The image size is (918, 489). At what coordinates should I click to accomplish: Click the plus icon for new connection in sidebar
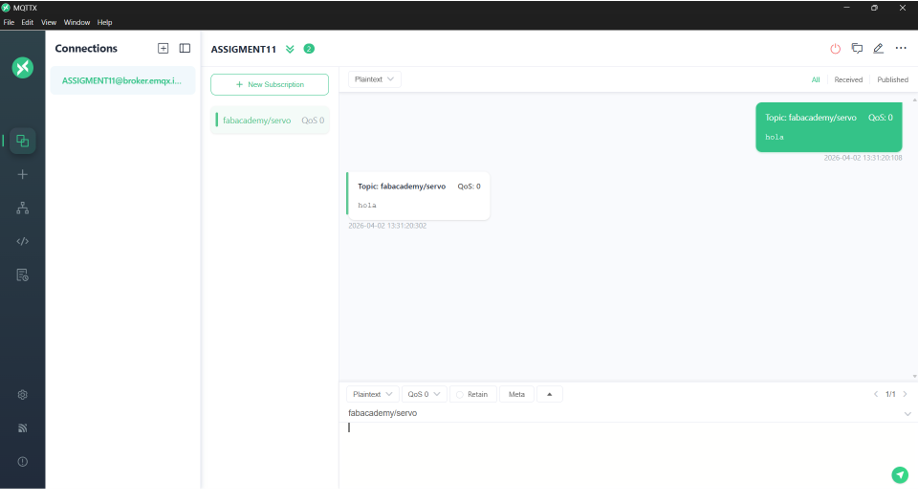[x=22, y=175]
